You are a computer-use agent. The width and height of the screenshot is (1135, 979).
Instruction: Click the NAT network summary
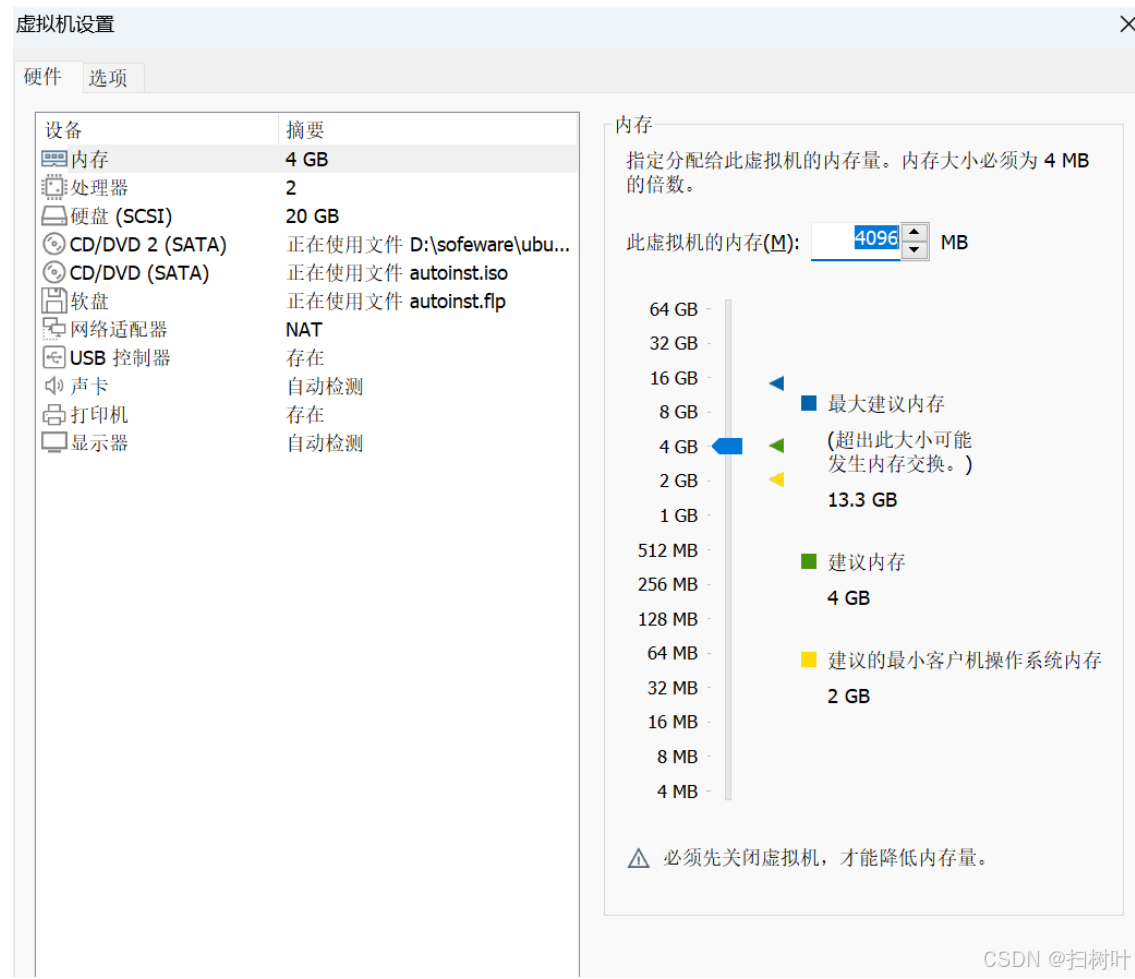click(304, 330)
